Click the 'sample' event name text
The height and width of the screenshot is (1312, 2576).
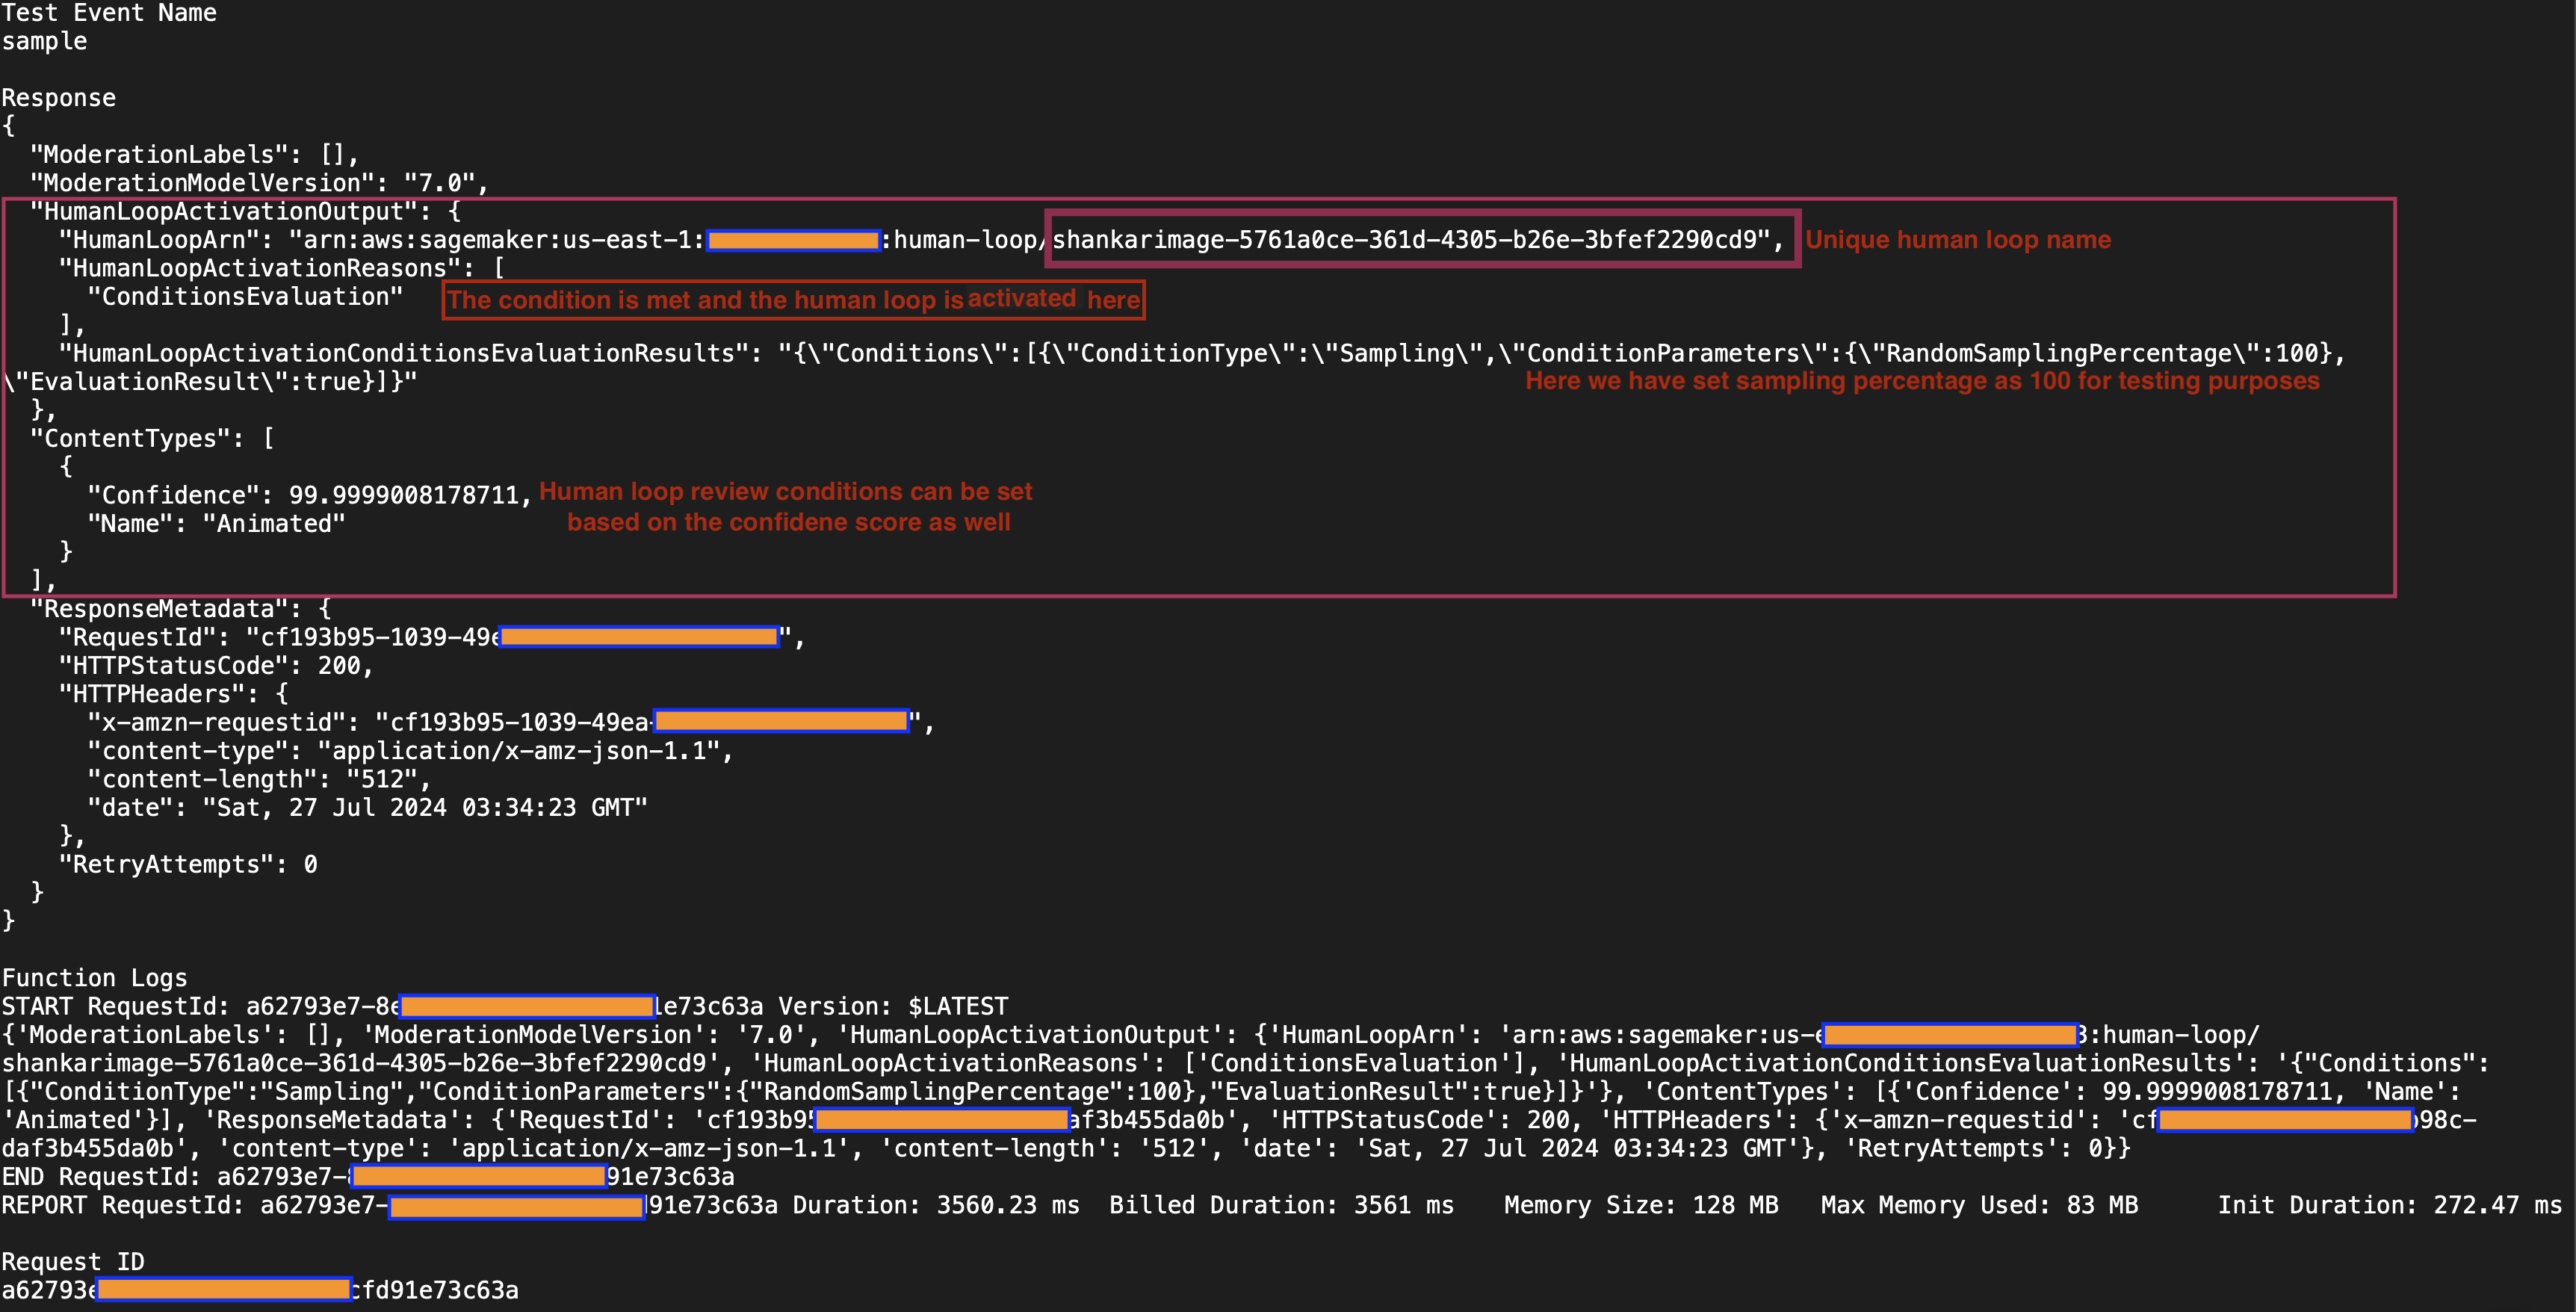pos(44,41)
